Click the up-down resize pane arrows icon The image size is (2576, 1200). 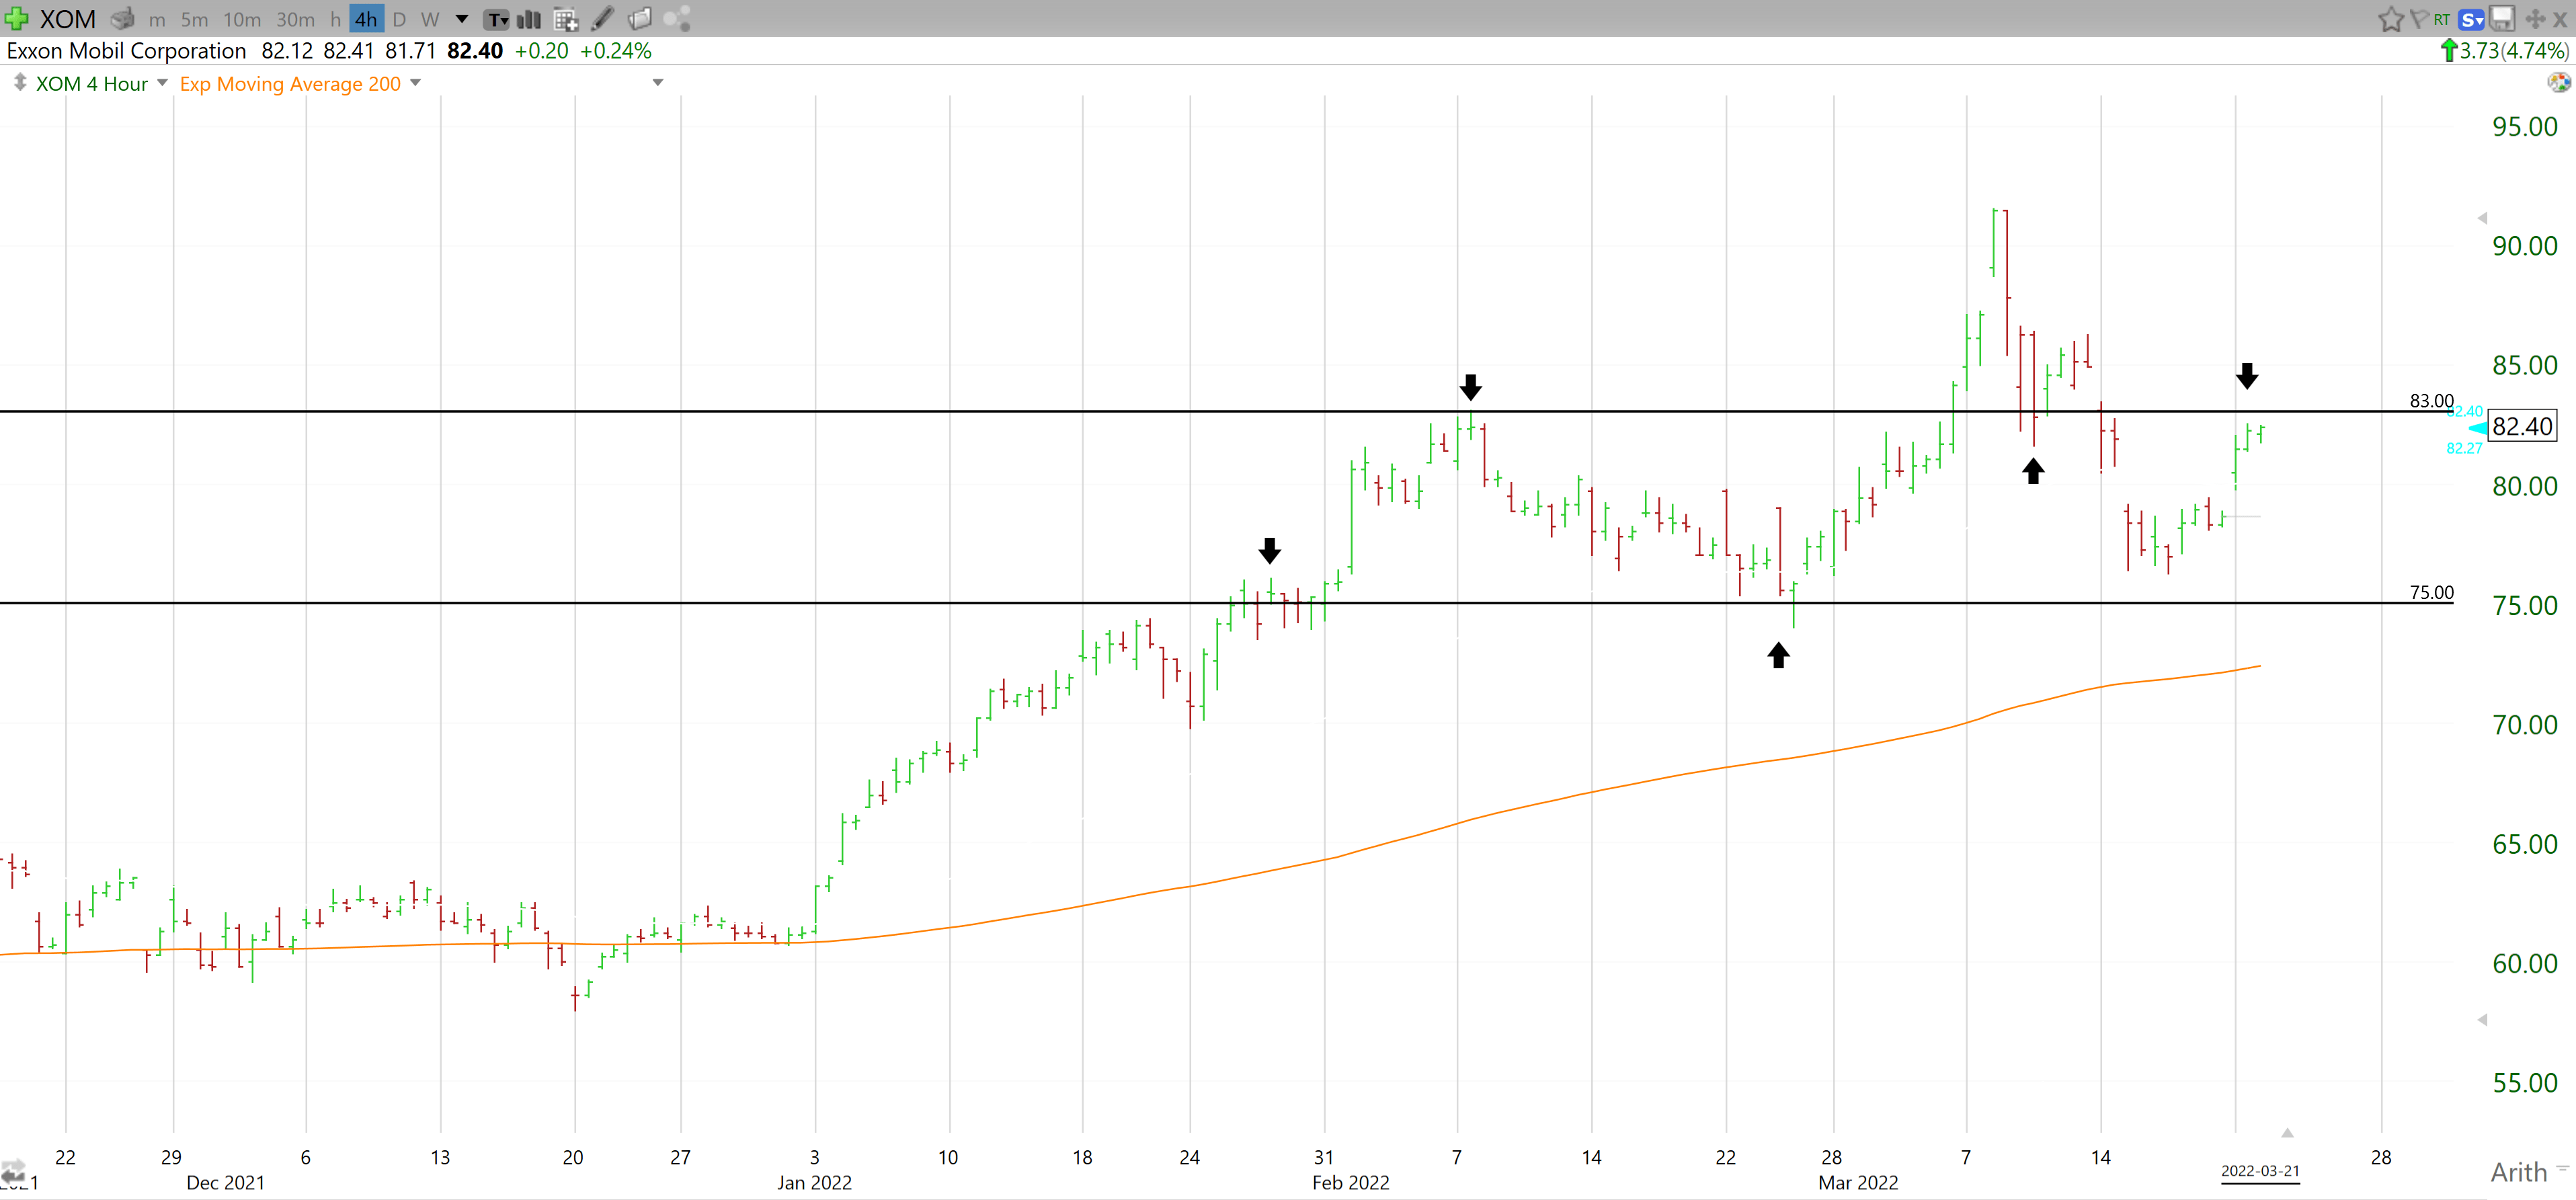(x=19, y=82)
